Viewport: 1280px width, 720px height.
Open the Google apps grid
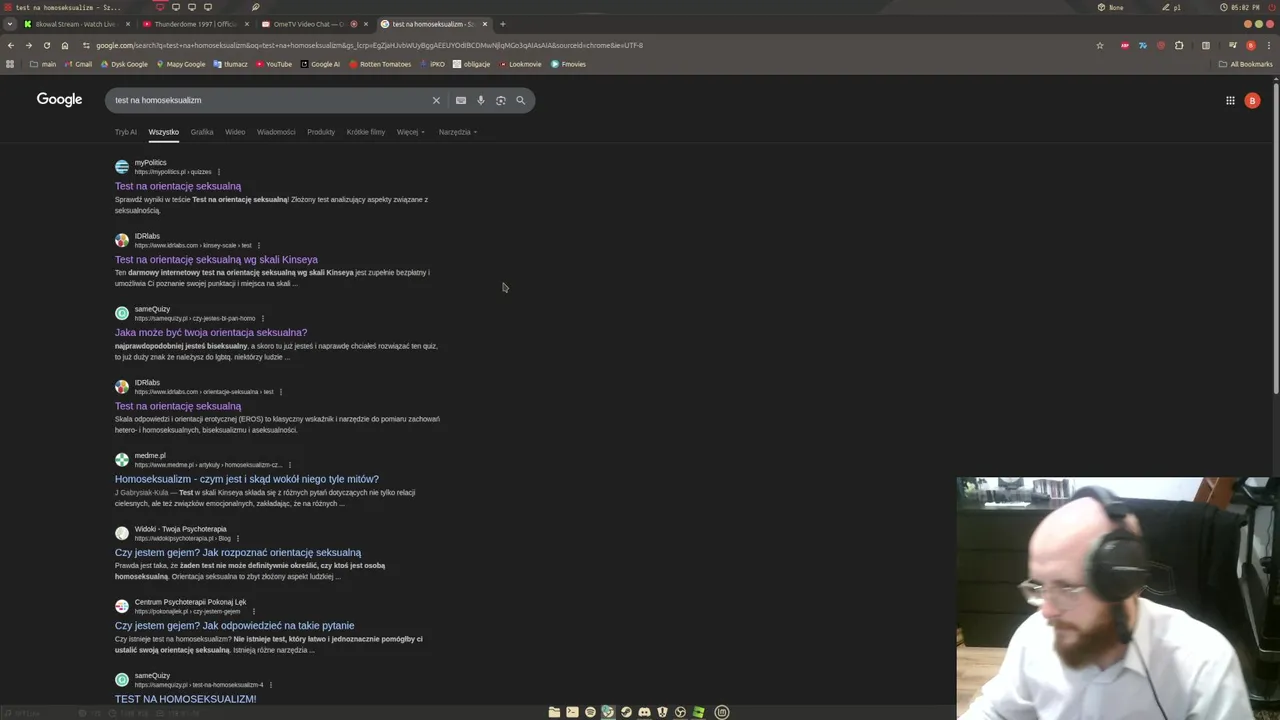tap(1231, 100)
